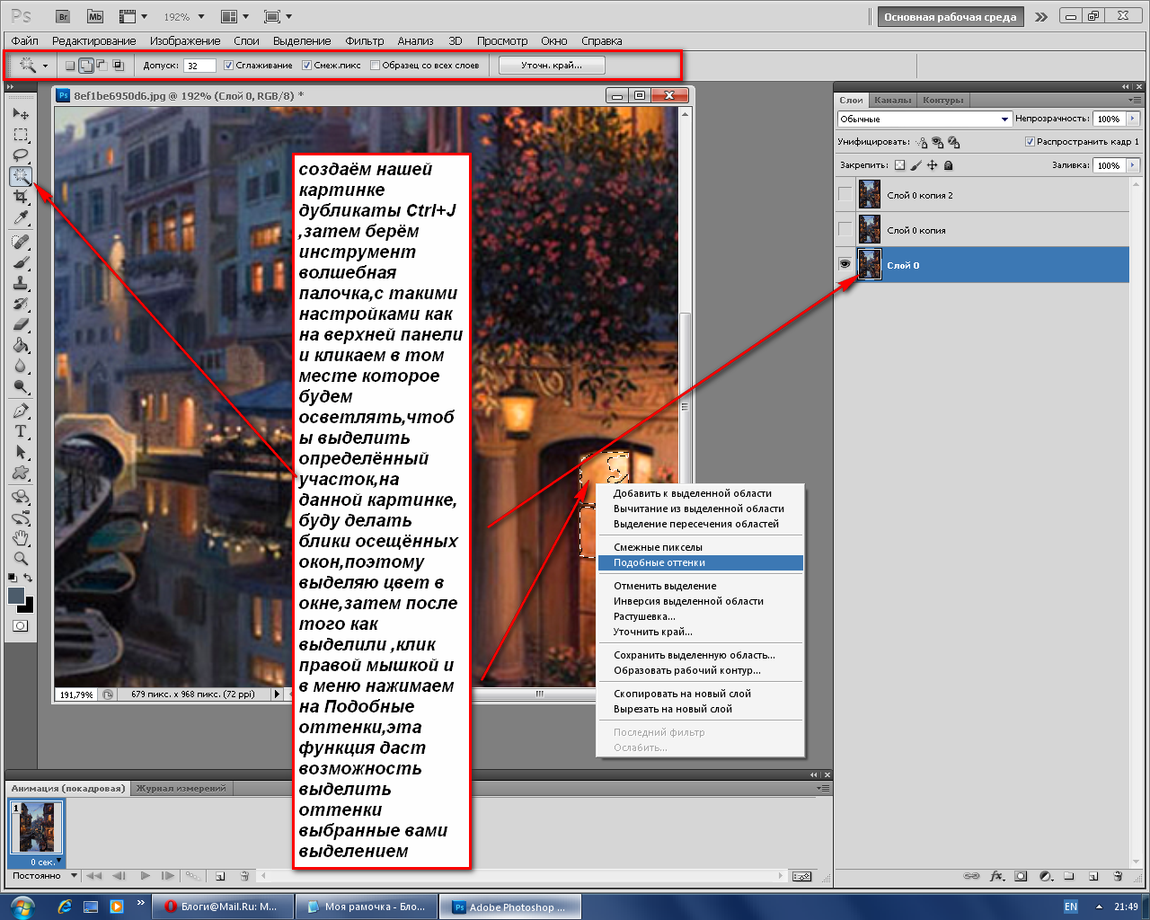The height and width of the screenshot is (920, 1150).
Task: Expand the Непрозрачность opacity arrow
Action: (x=1132, y=119)
